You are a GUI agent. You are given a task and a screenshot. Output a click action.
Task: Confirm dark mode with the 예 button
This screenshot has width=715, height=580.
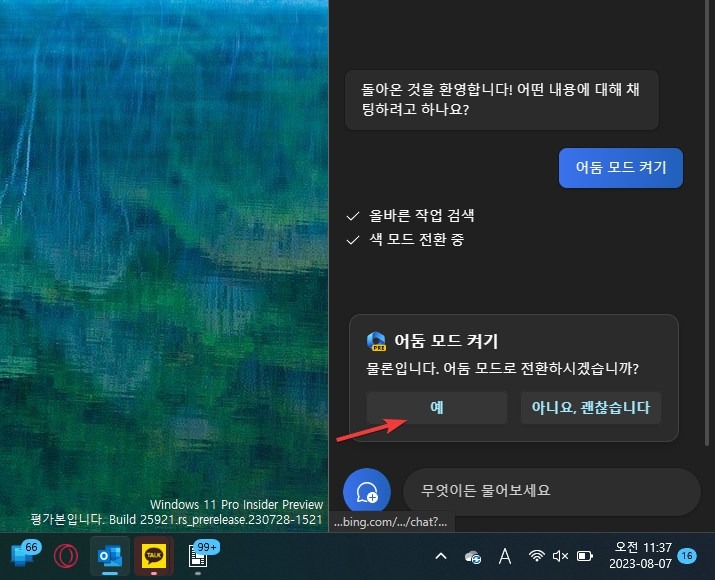(x=436, y=408)
